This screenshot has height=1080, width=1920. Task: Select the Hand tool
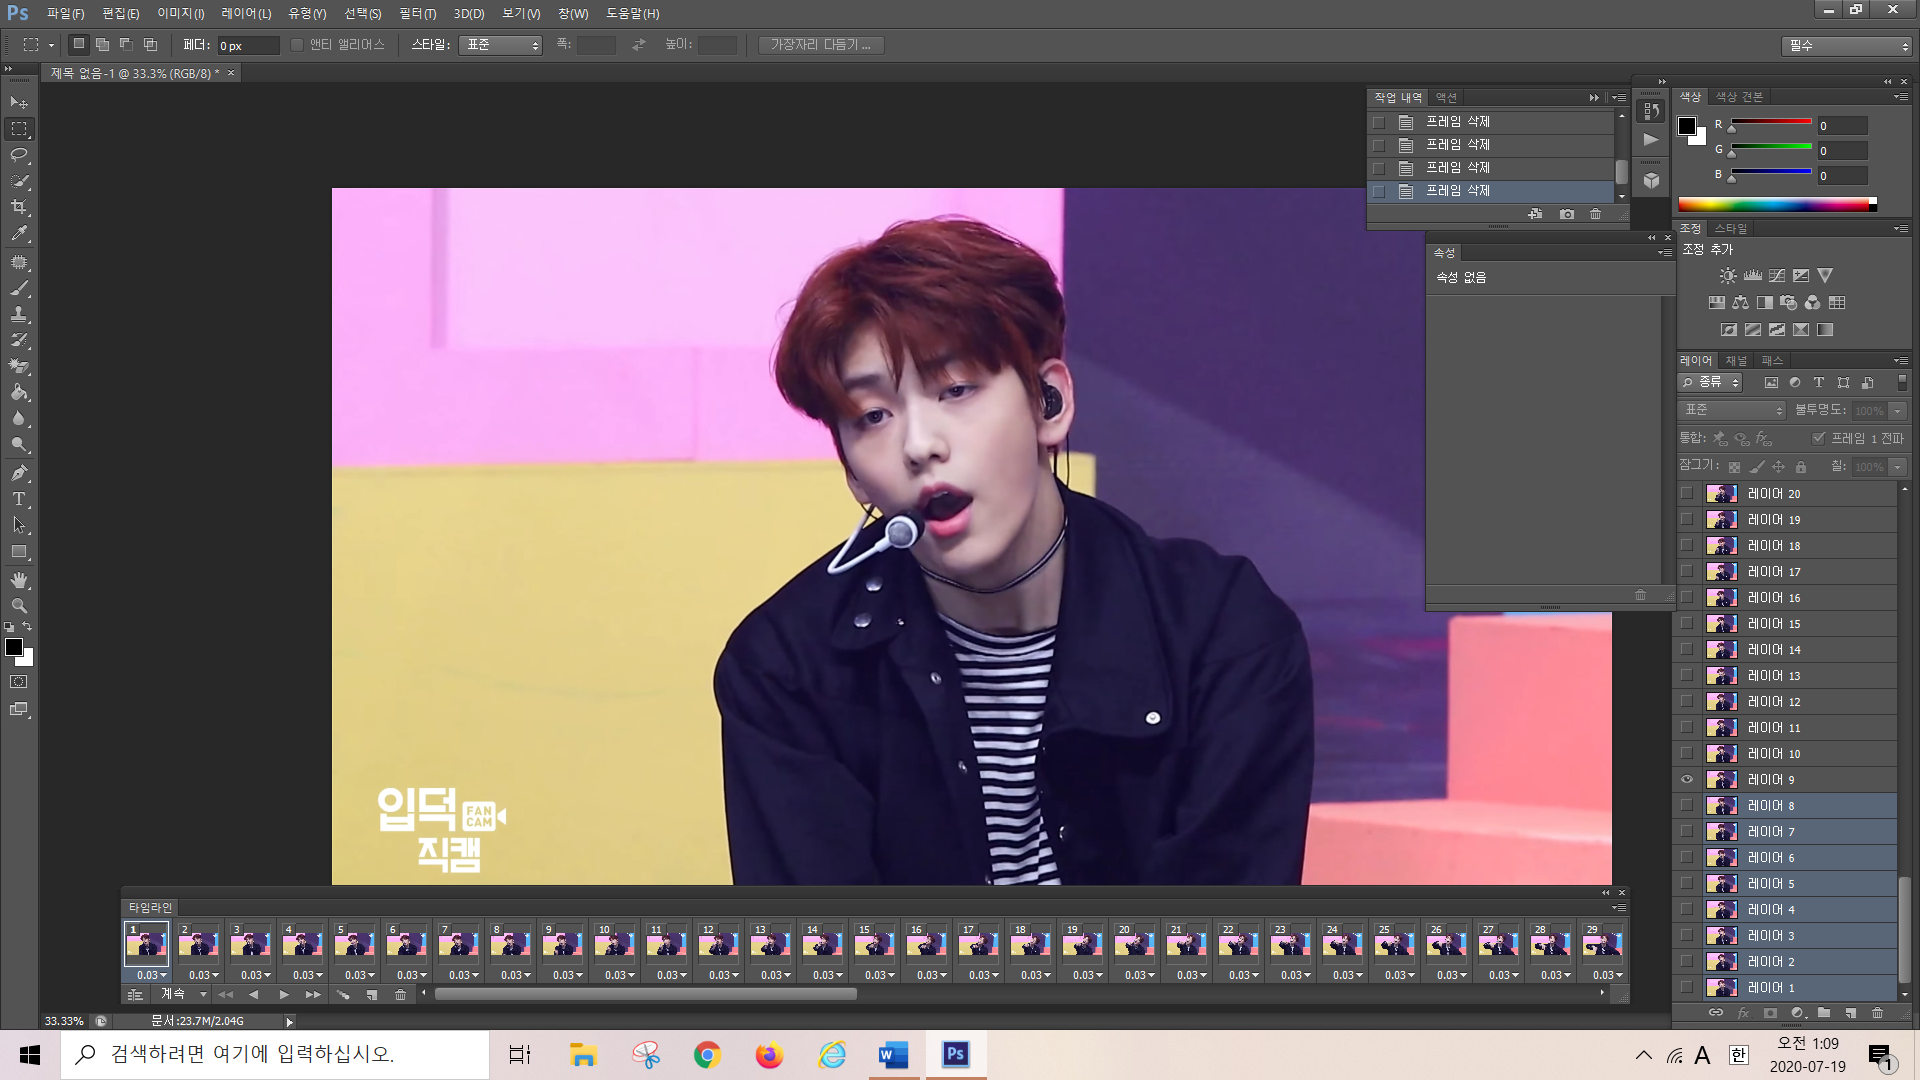click(x=19, y=580)
